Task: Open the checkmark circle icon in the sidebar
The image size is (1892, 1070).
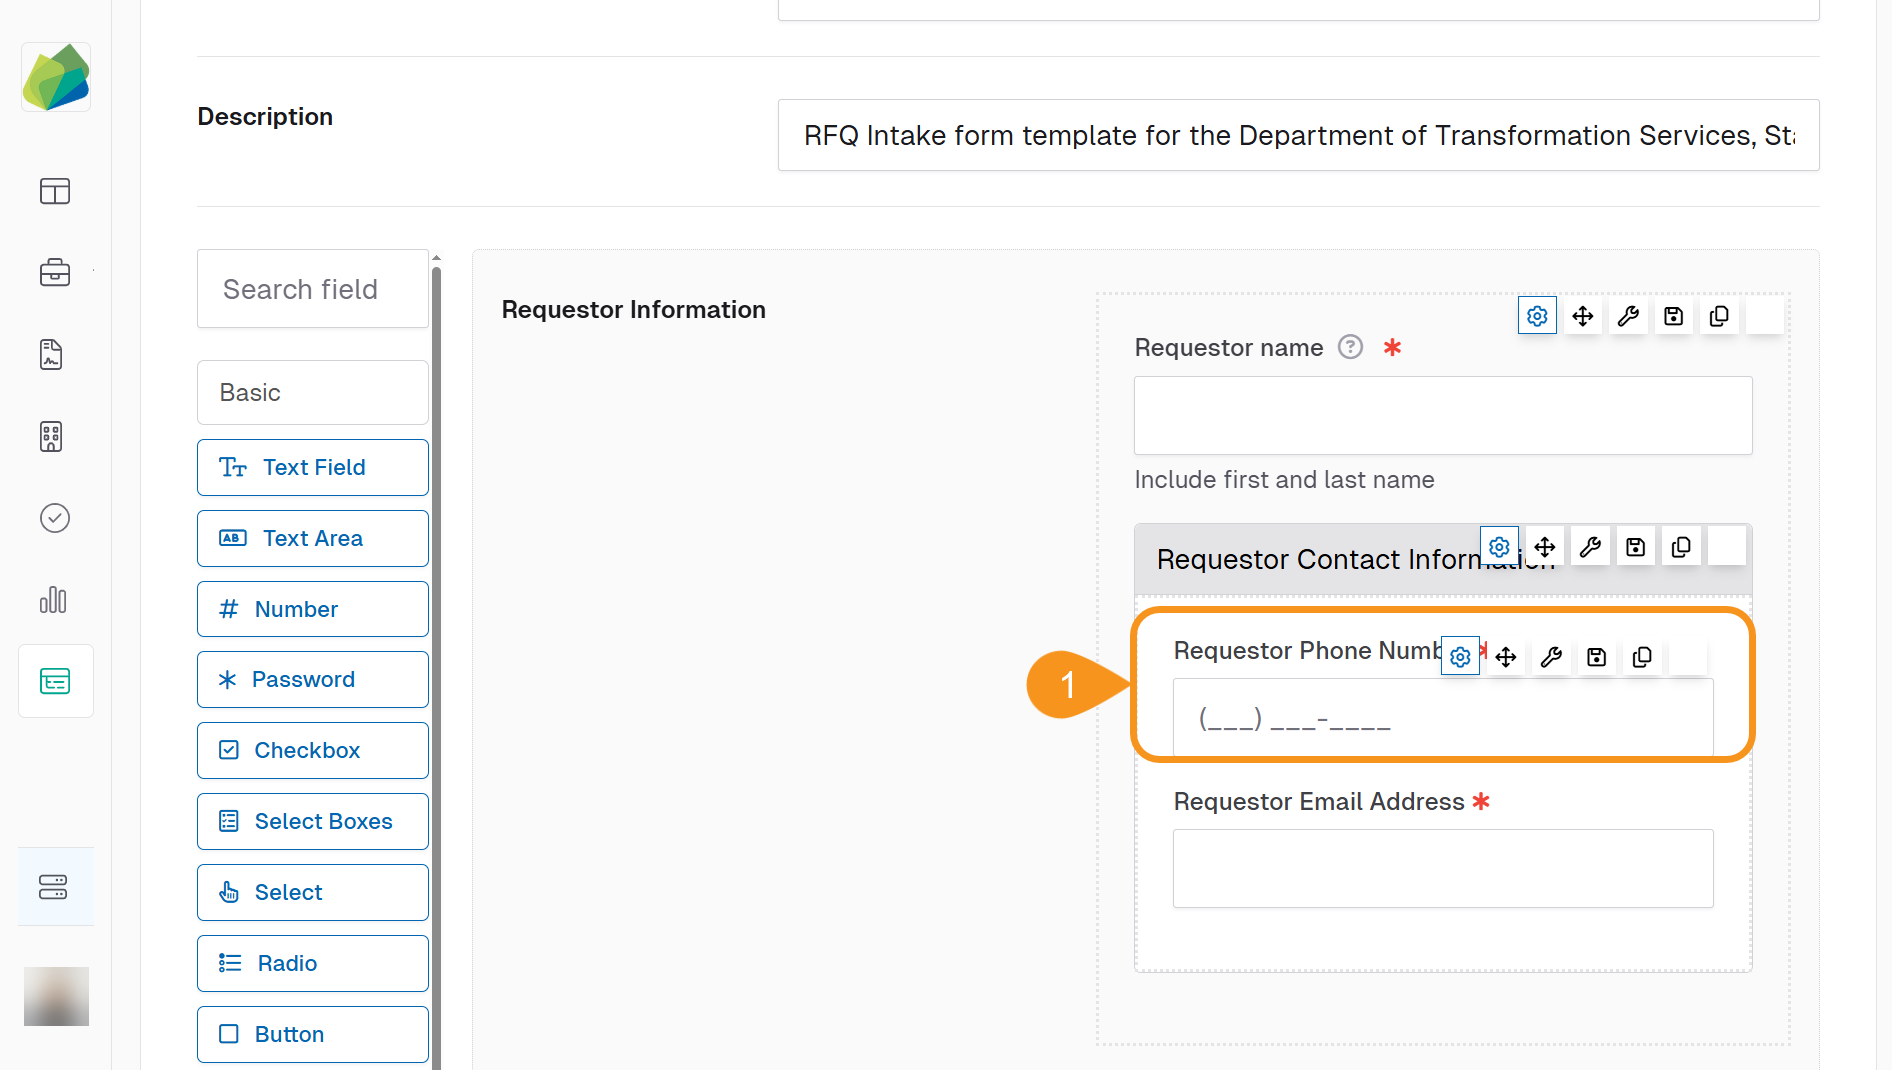Action: [55, 518]
